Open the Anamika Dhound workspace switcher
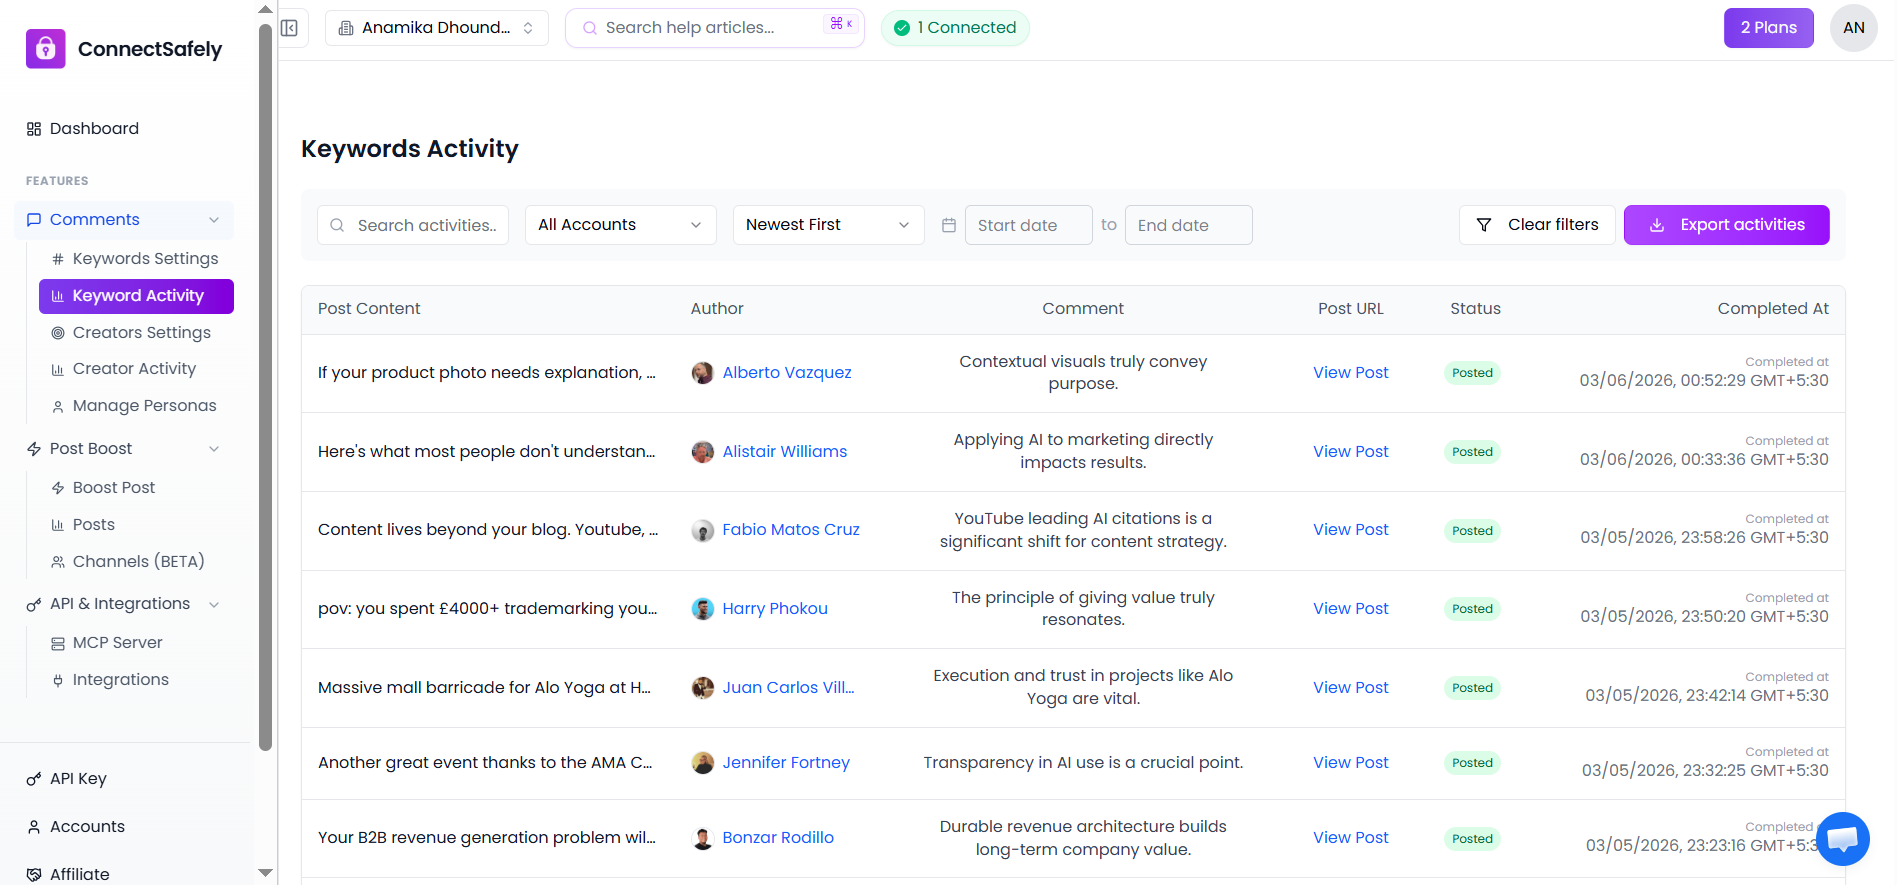Viewport: 1897px width, 885px height. [x=436, y=28]
